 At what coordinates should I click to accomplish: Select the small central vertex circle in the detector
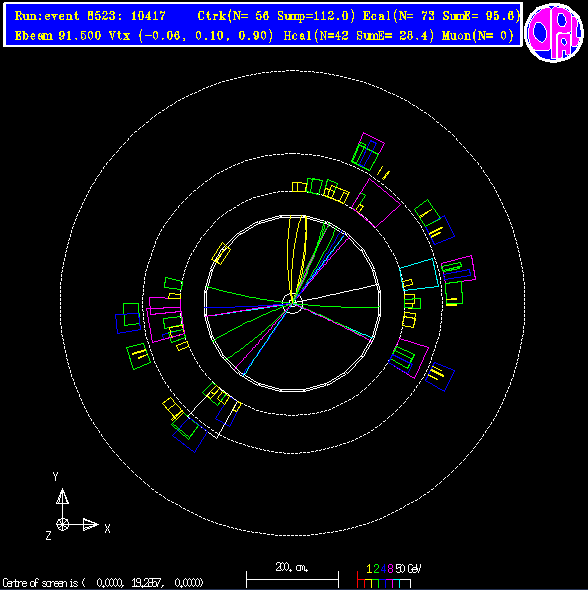[292, 303]
